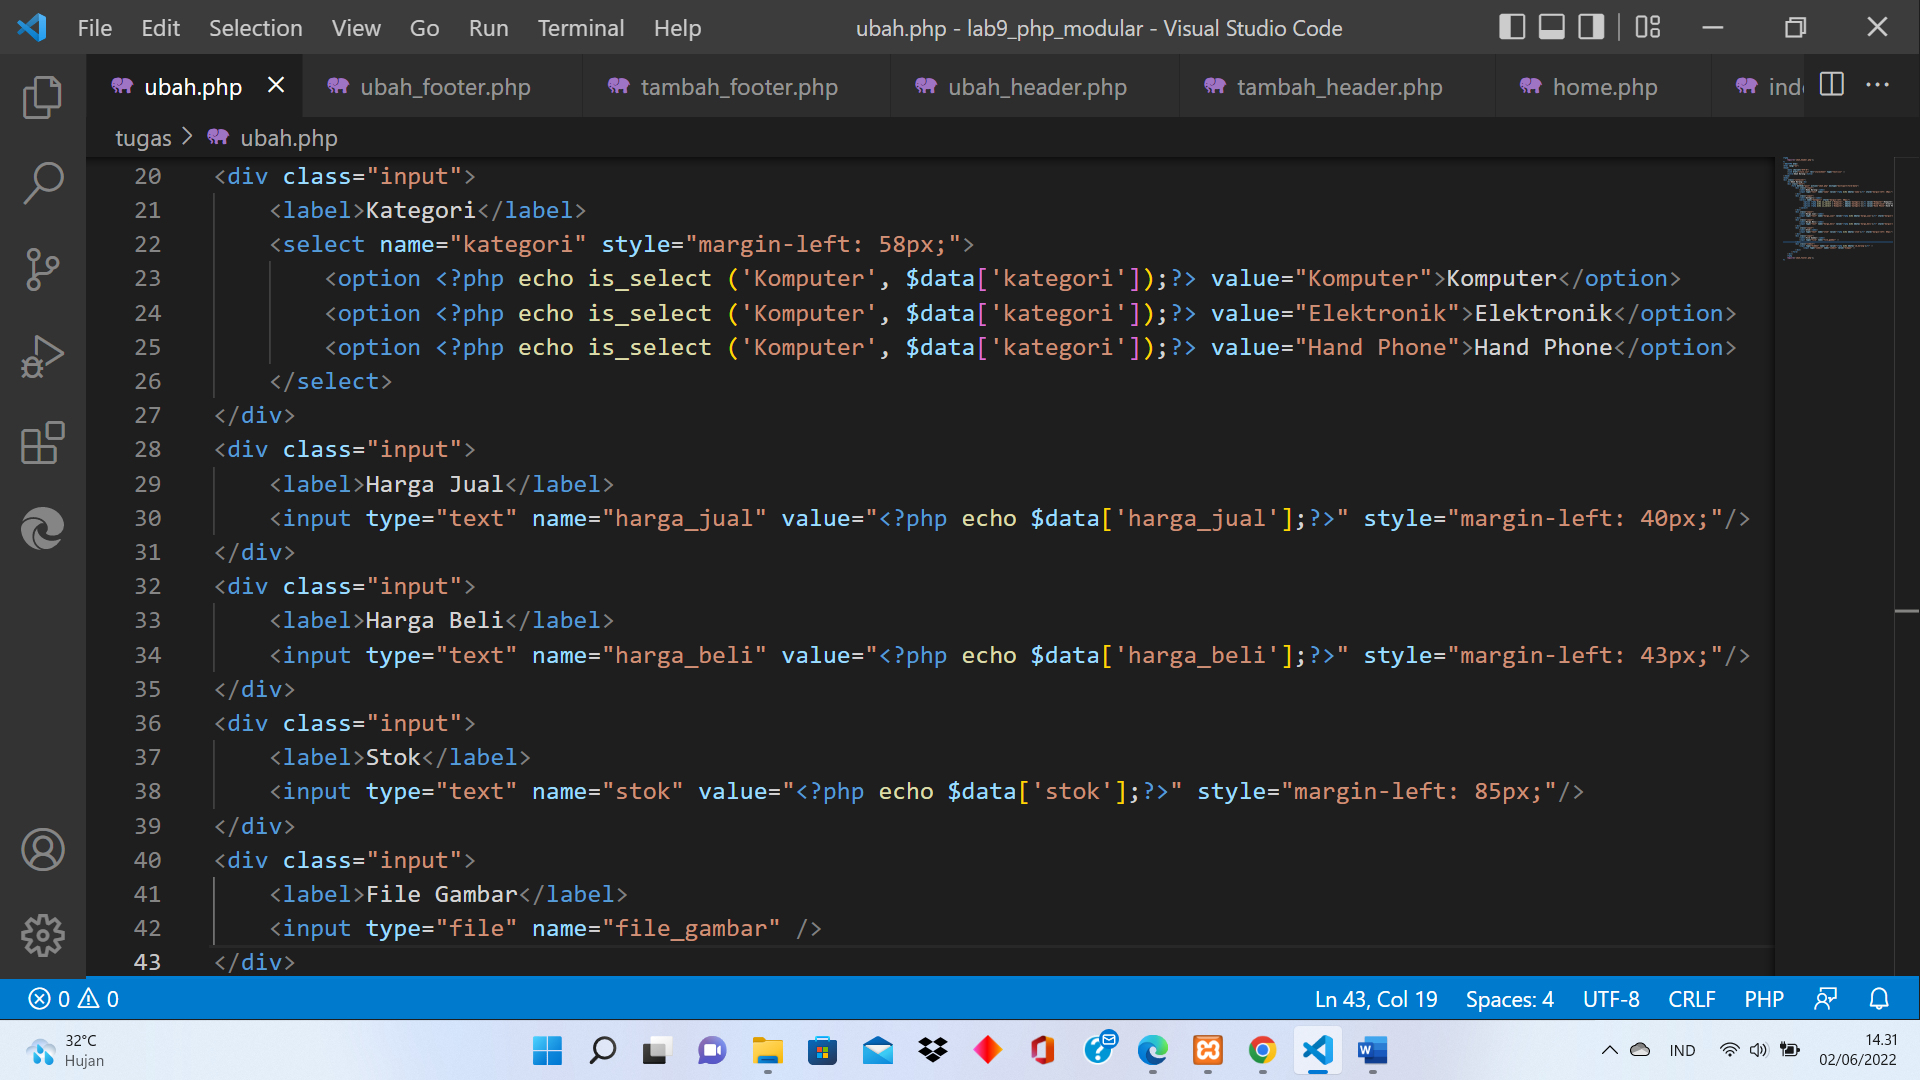This screenshot has height=1080, width=1920.
Task: Open the Explorer view in the activity bar
Action: coord(41,97)
